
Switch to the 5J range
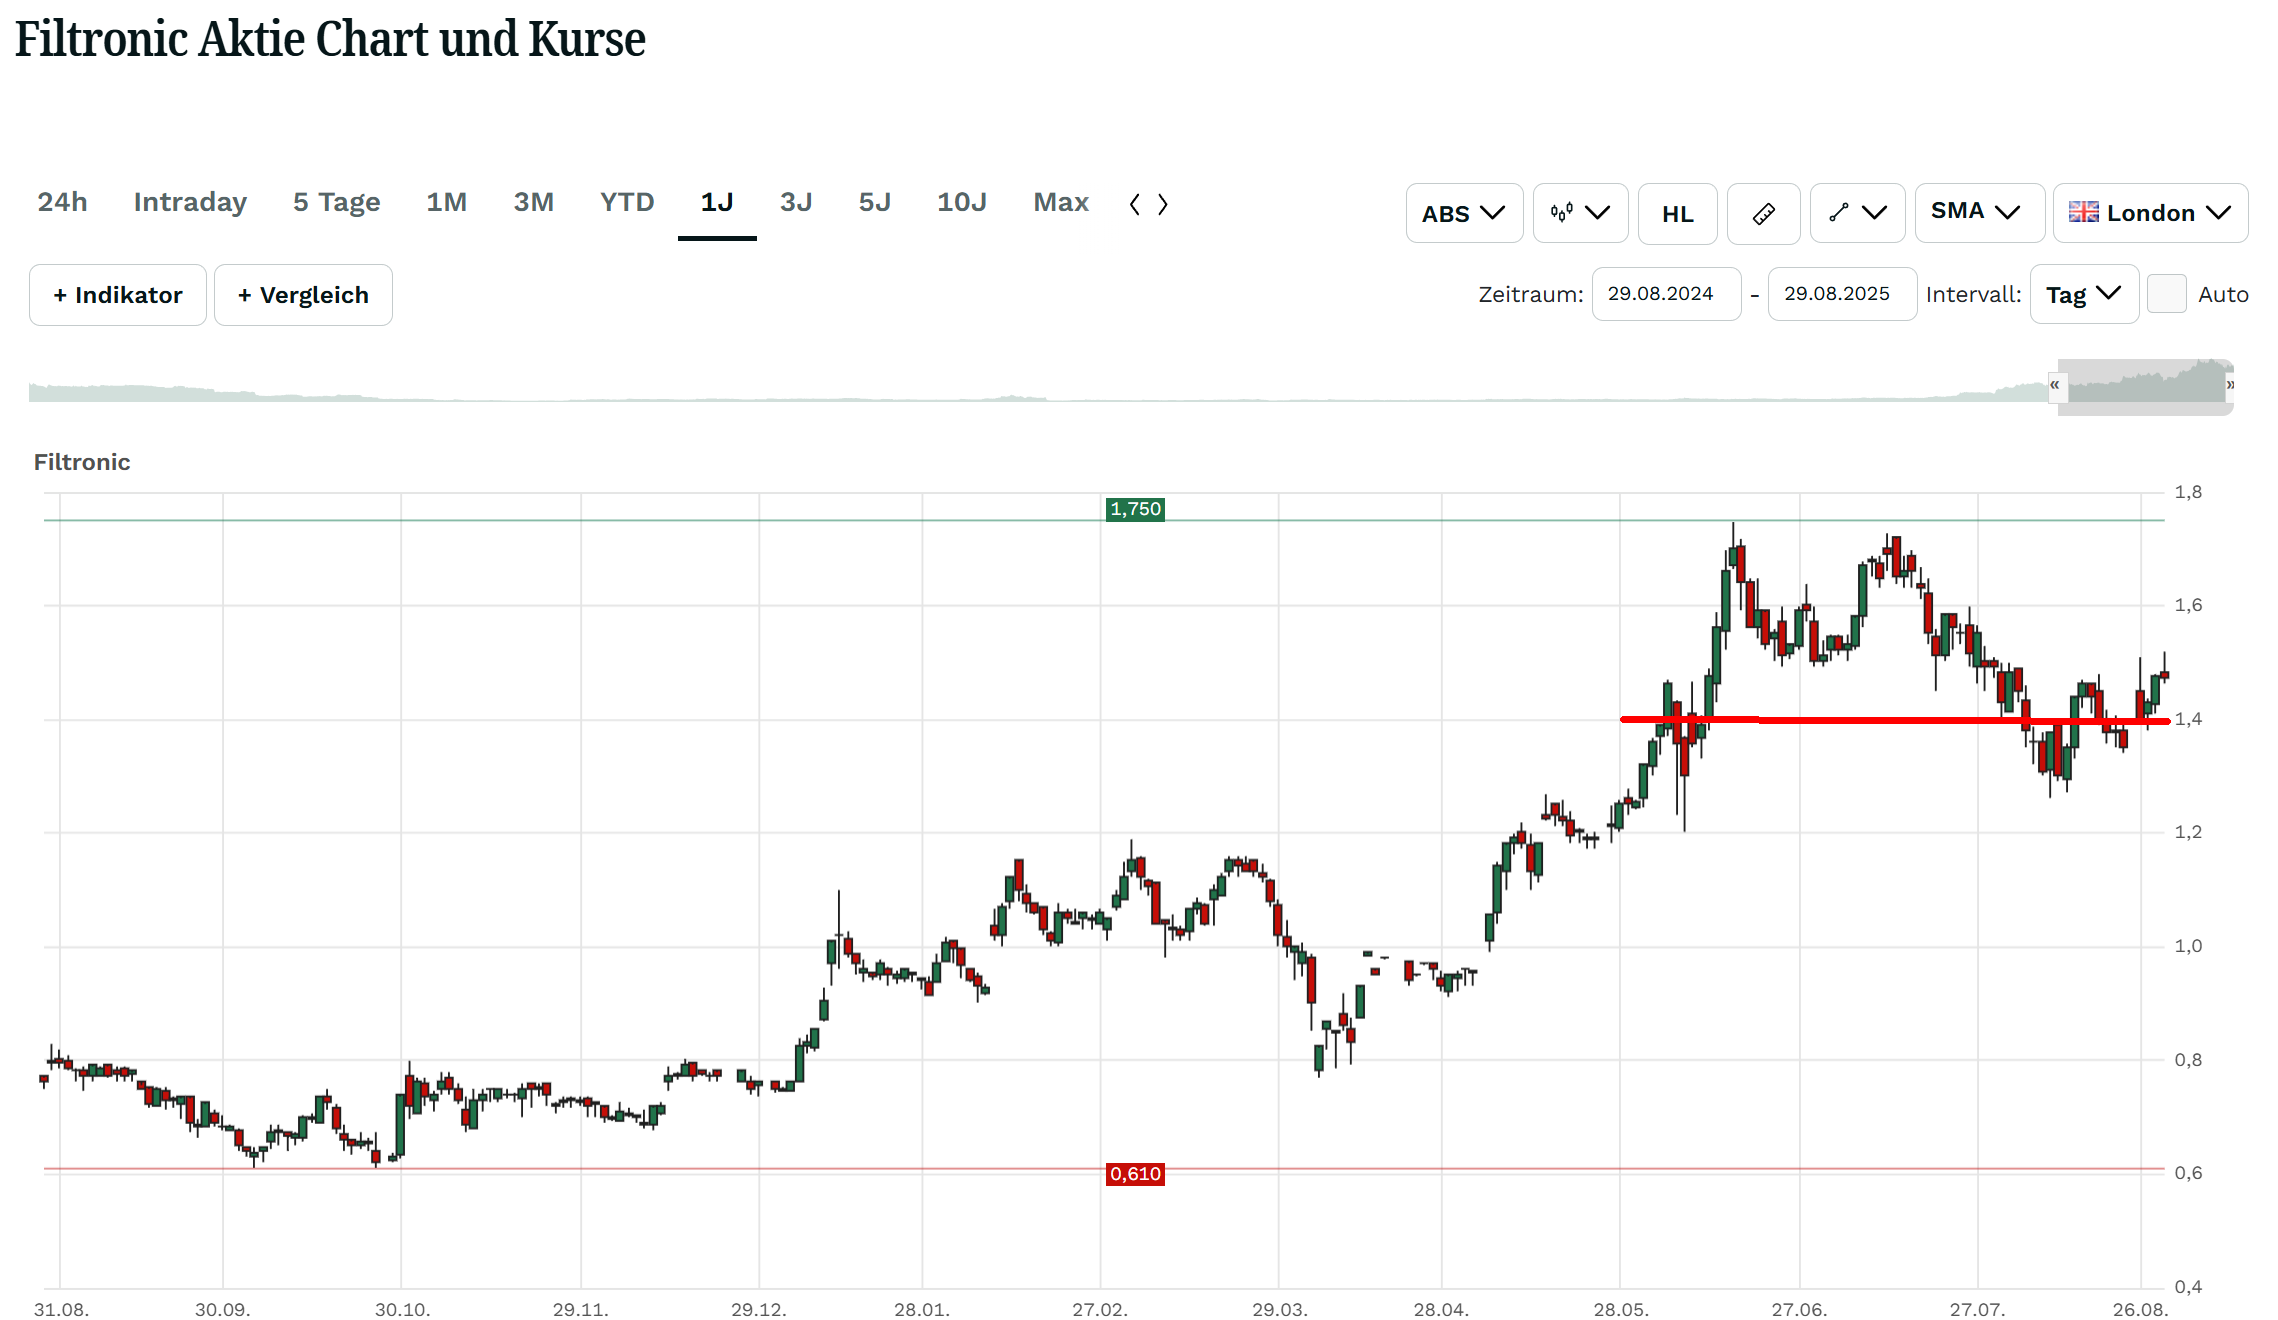[874, 202]
